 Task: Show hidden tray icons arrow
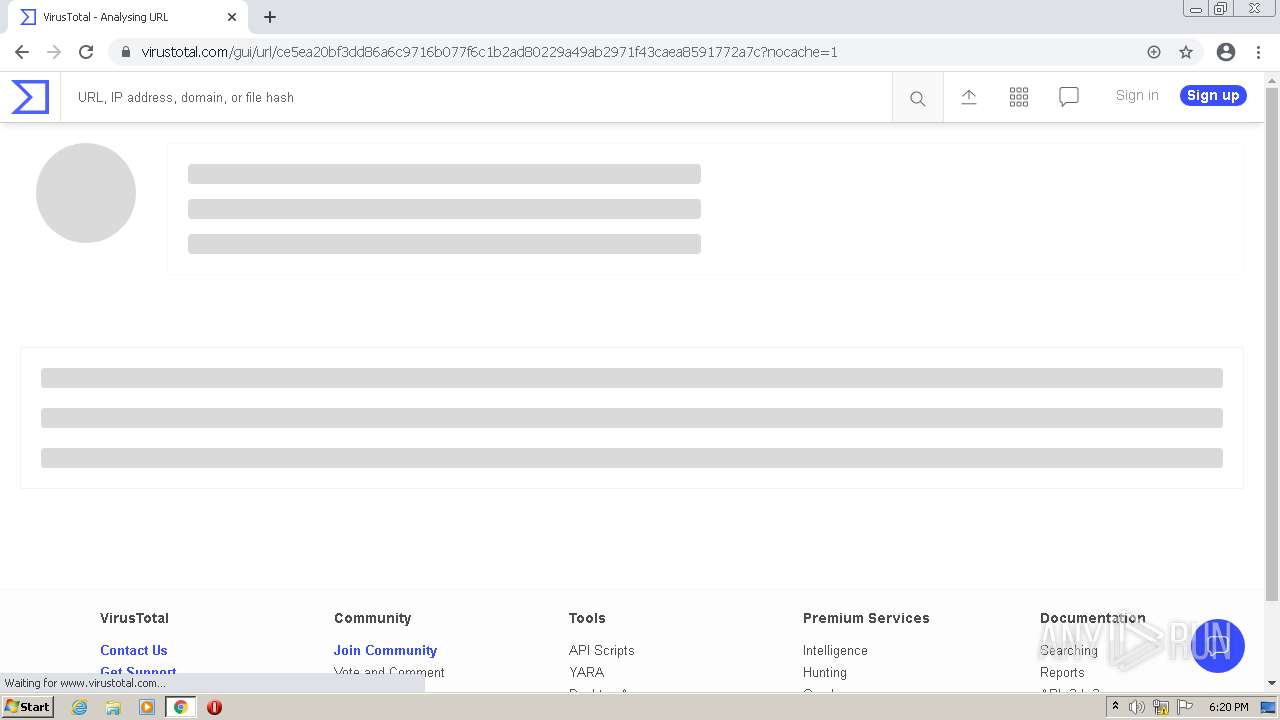(x=1116, y=707)
